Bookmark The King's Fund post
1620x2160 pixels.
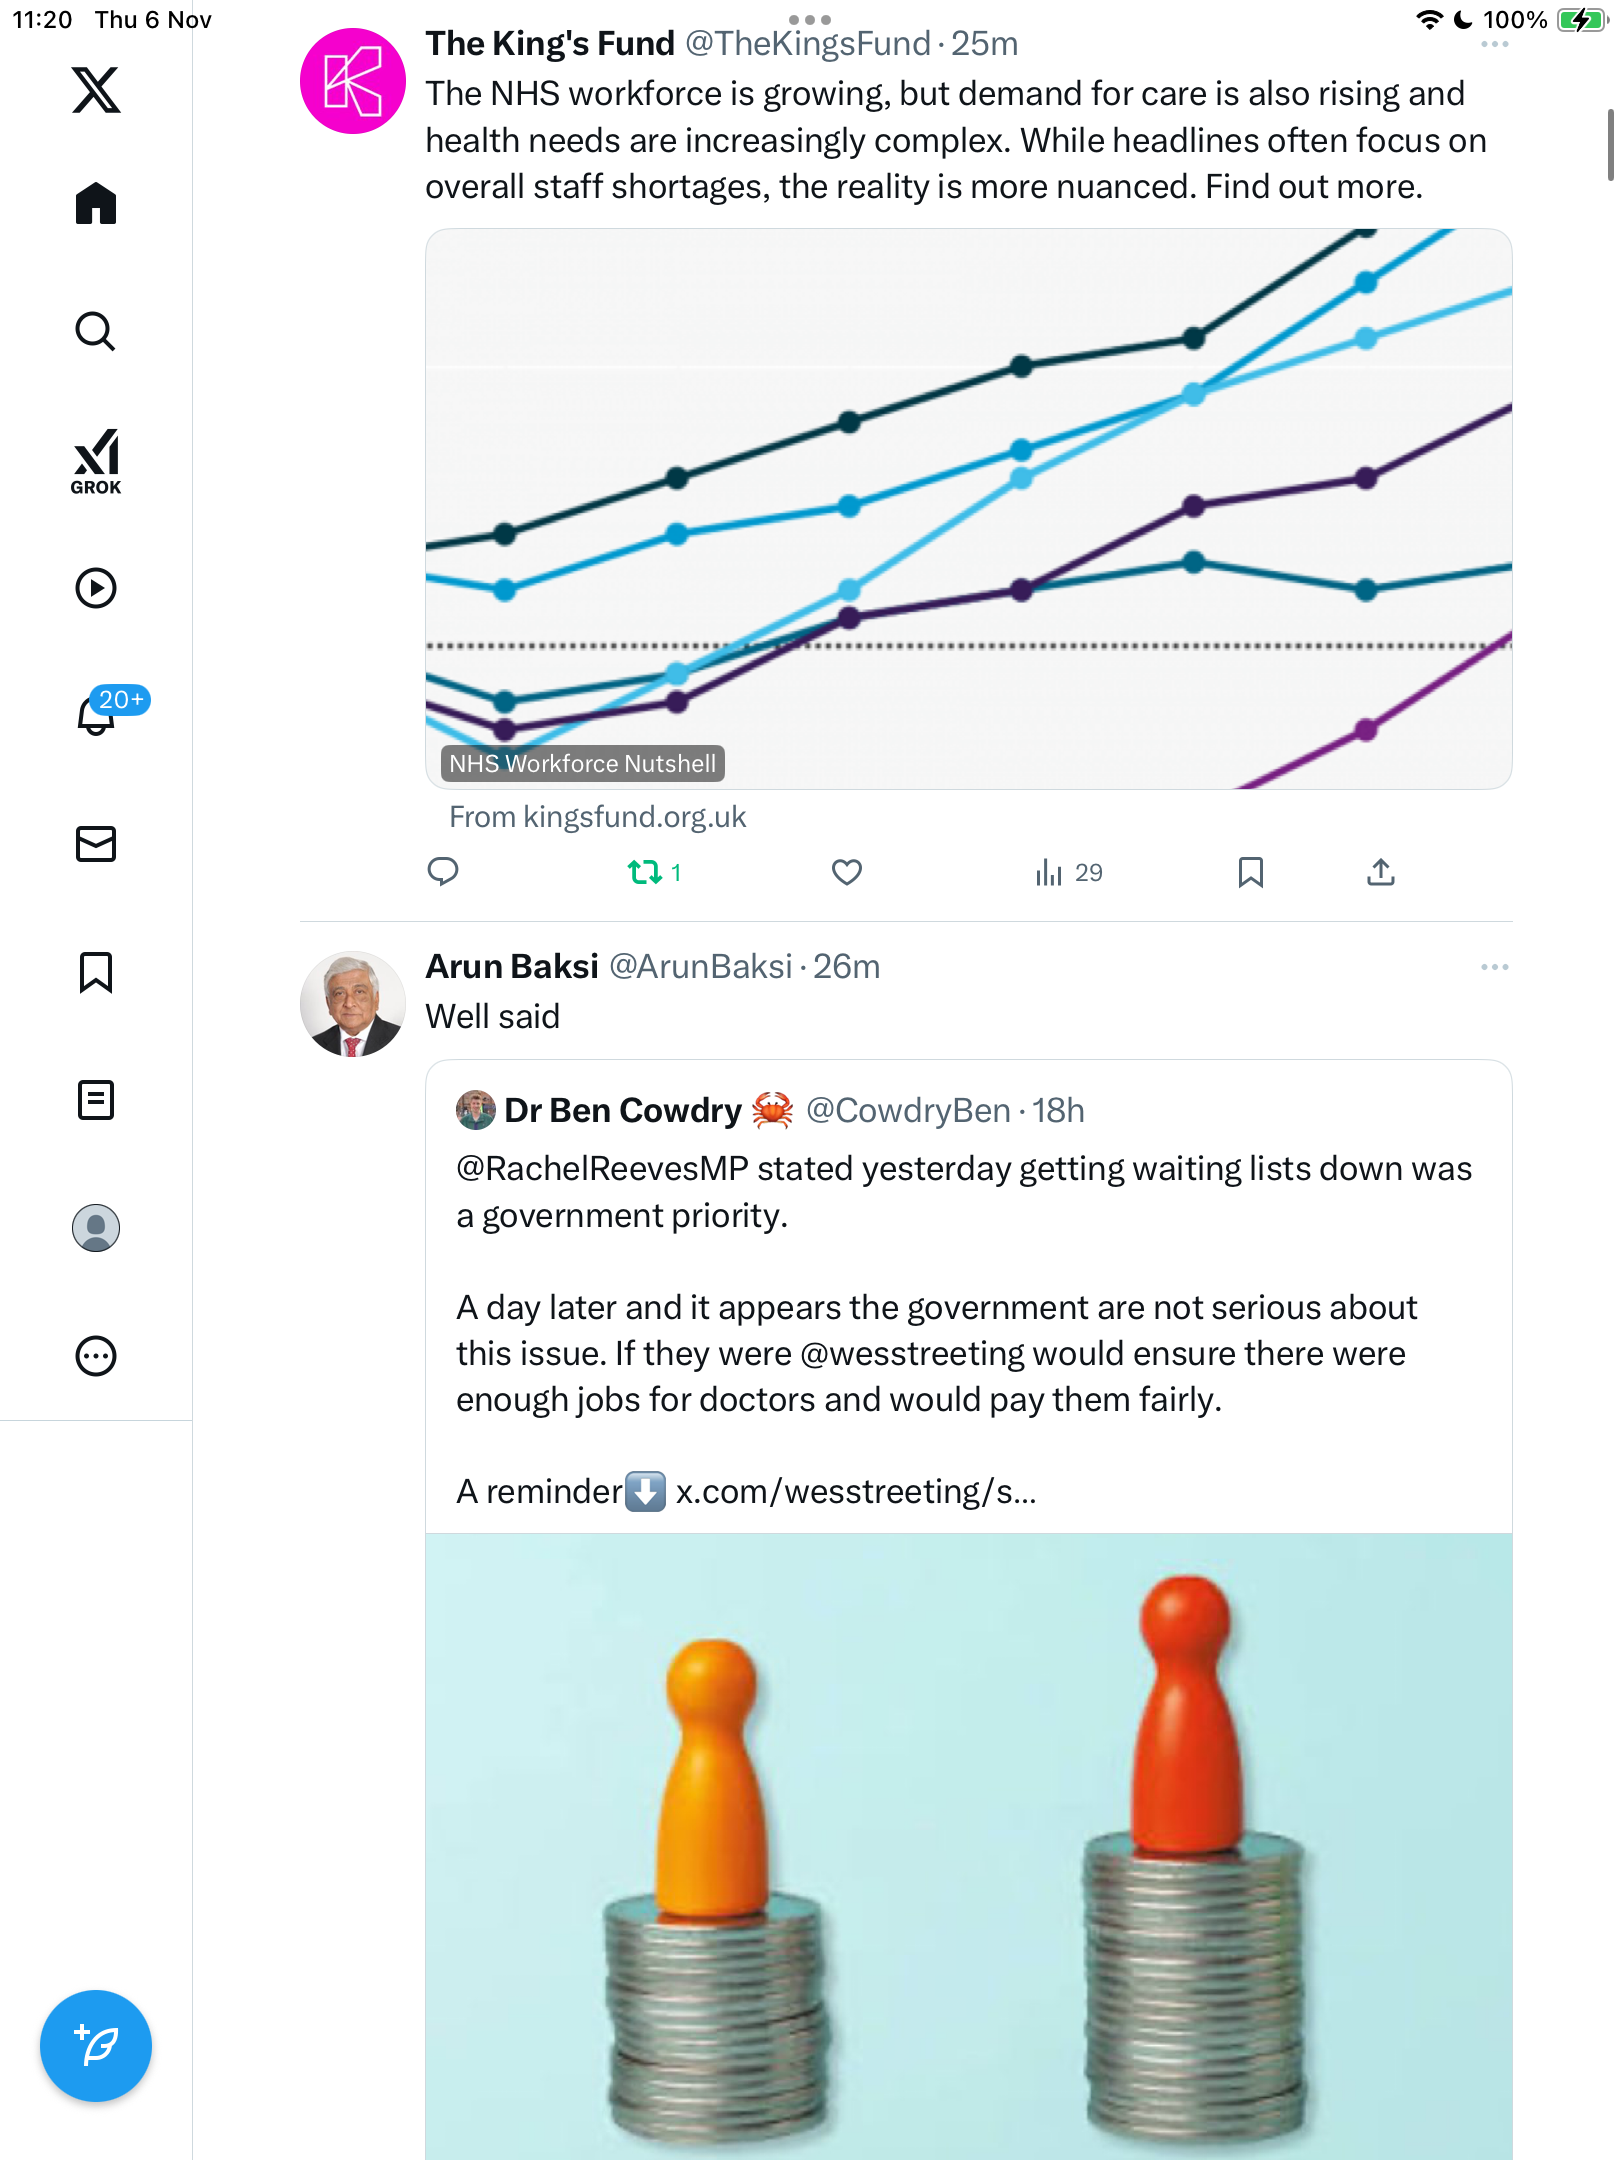click(x=1250, y=873)
